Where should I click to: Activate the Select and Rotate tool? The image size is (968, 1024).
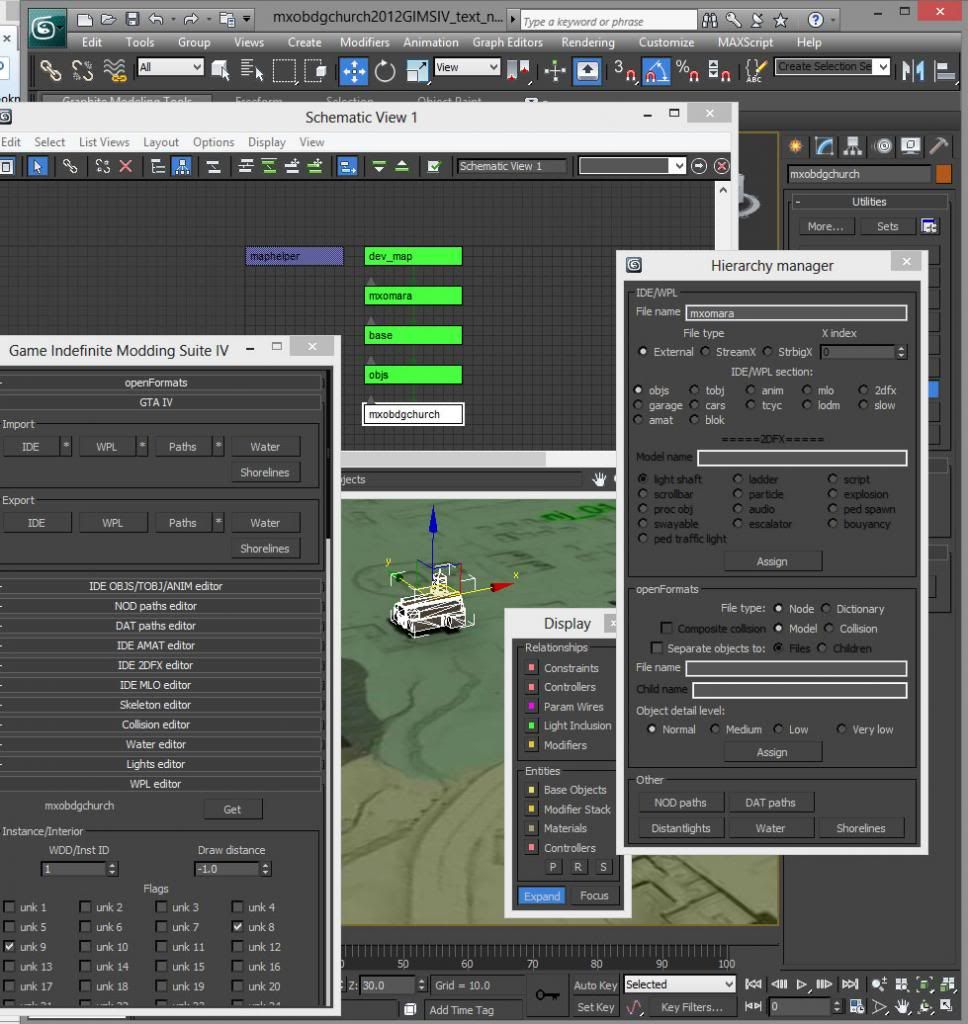tap(385, 71)
